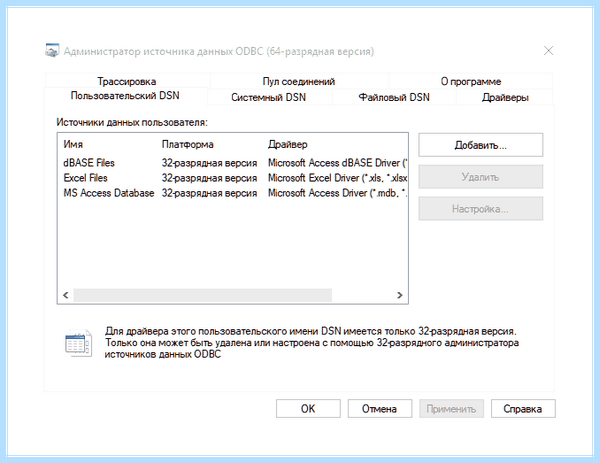Click the Удалить button

pyautogui.click(x=481, y=177)
